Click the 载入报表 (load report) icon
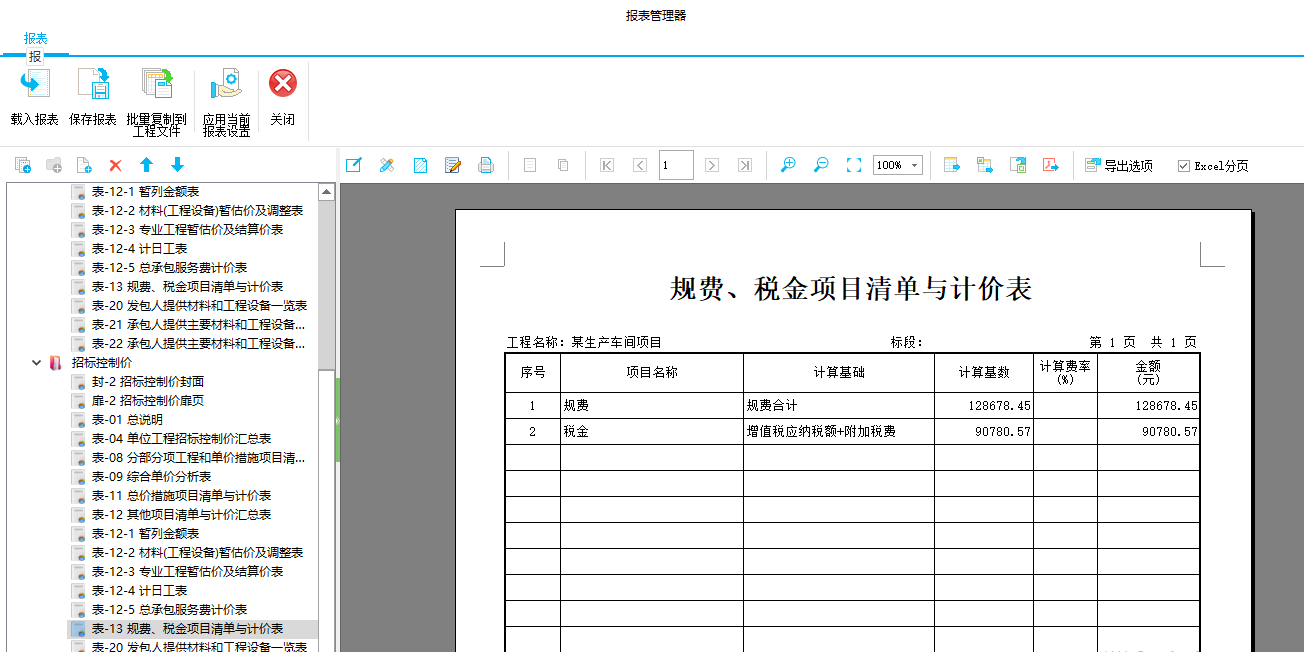Screen dimensions: 1304x652 point(35,84)
